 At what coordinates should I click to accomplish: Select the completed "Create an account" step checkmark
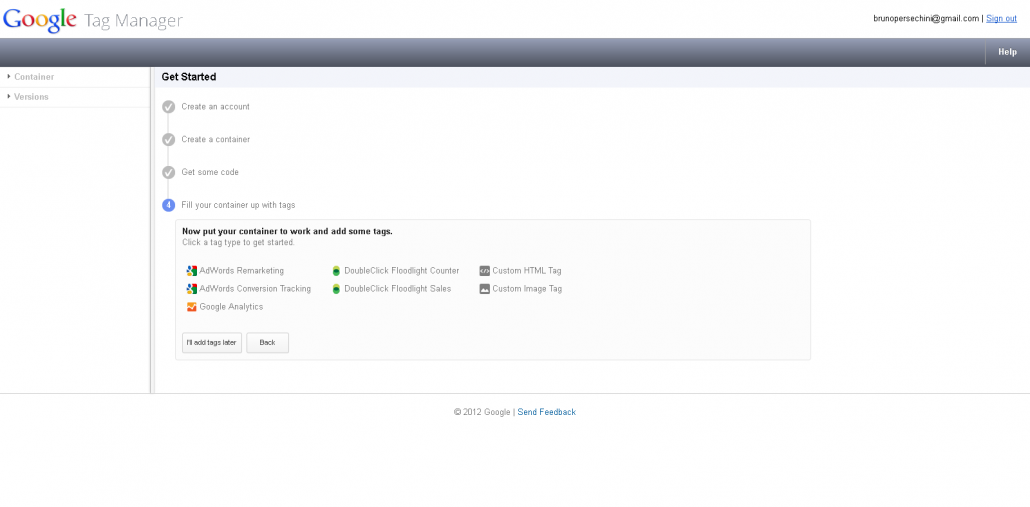click(168, 107)
